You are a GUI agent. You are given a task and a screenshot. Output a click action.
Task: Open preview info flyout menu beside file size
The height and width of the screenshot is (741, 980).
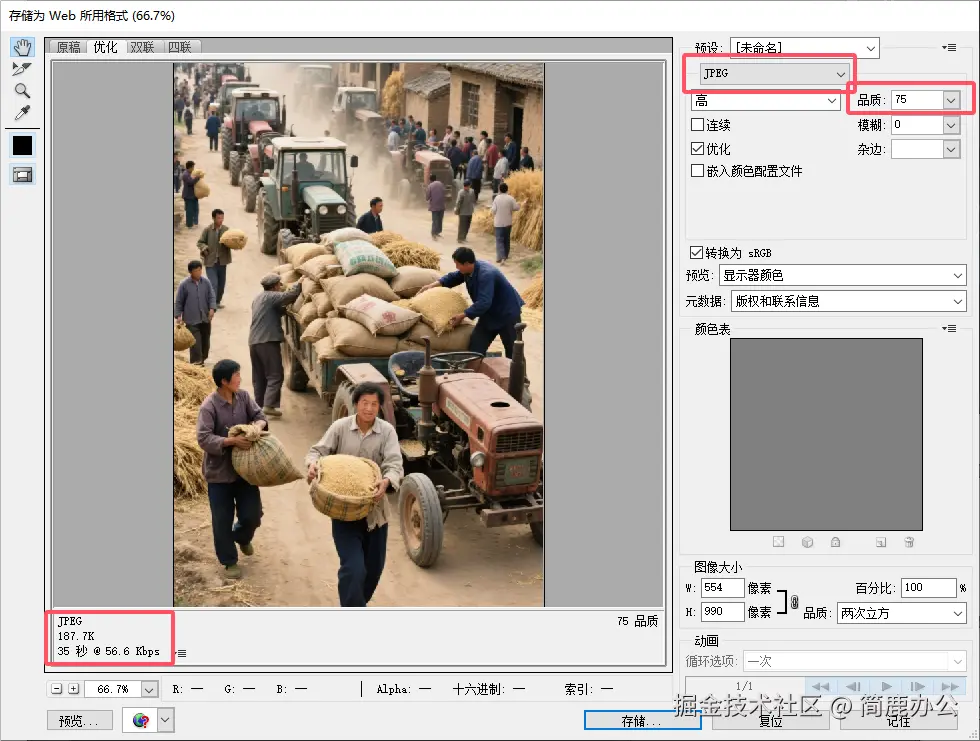tap(181, 654)
